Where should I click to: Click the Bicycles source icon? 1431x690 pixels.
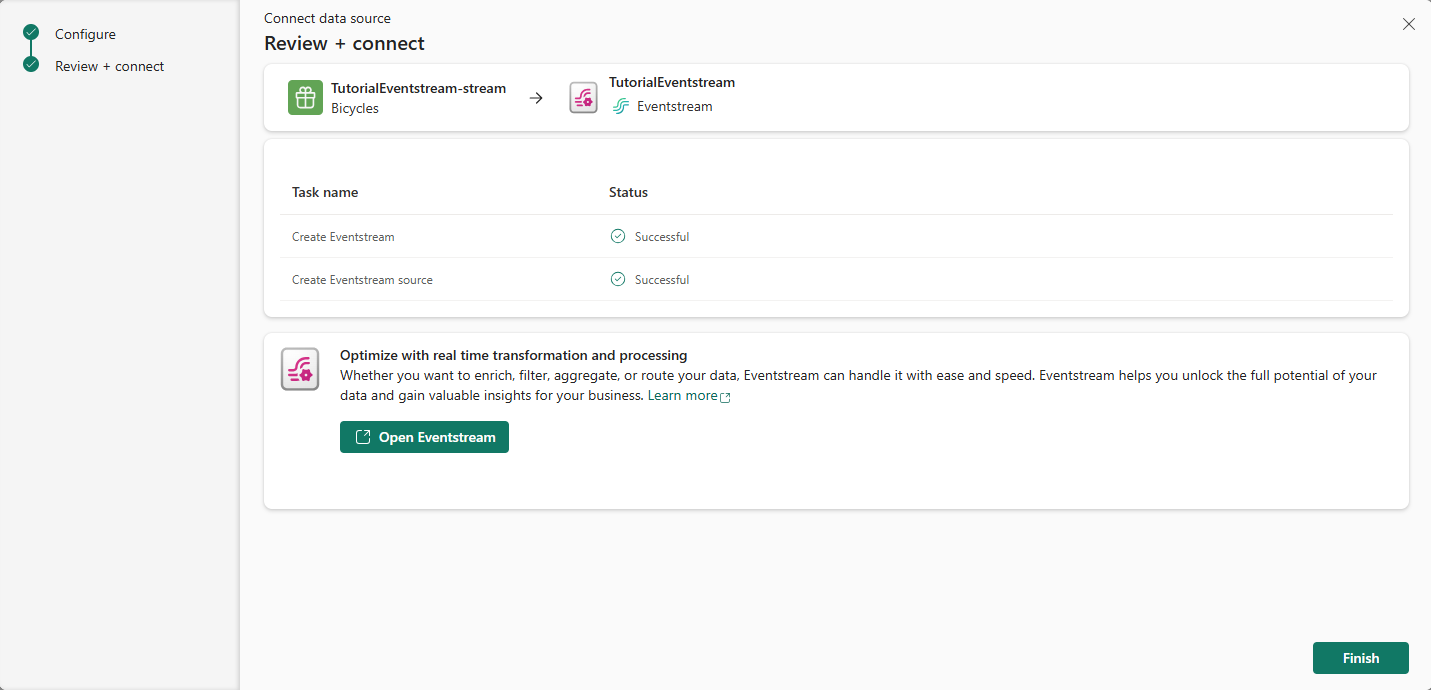click(305, 97)
